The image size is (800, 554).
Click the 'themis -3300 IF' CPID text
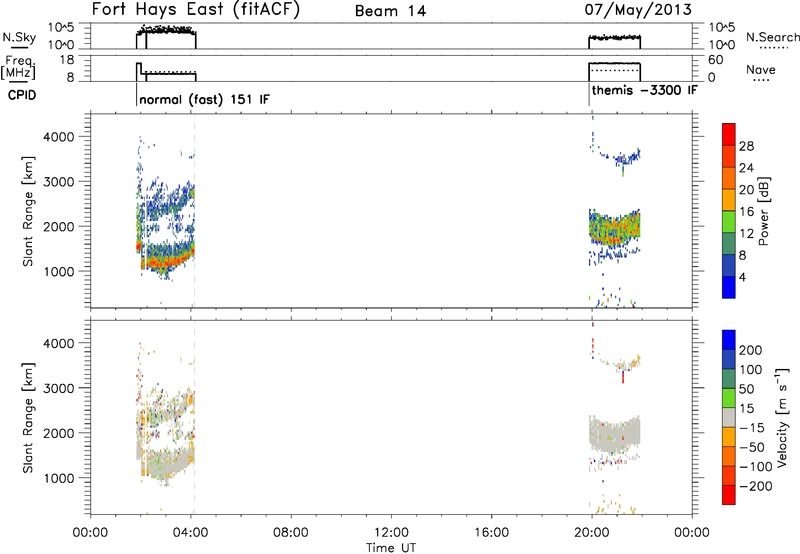click(644, 90)
